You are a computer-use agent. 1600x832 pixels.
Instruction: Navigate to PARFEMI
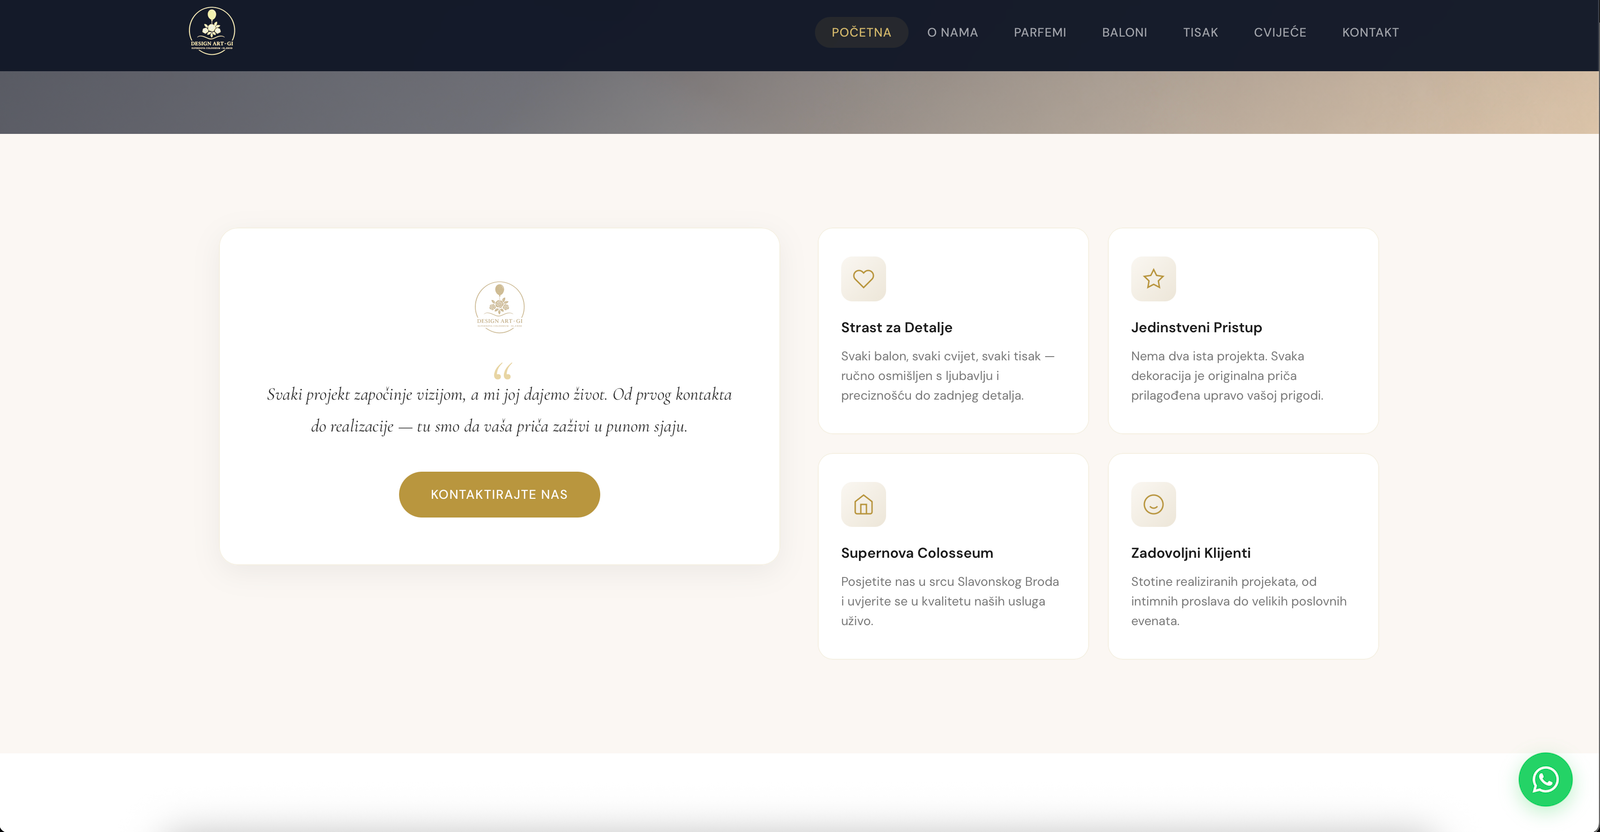[x=1040, y=32]
